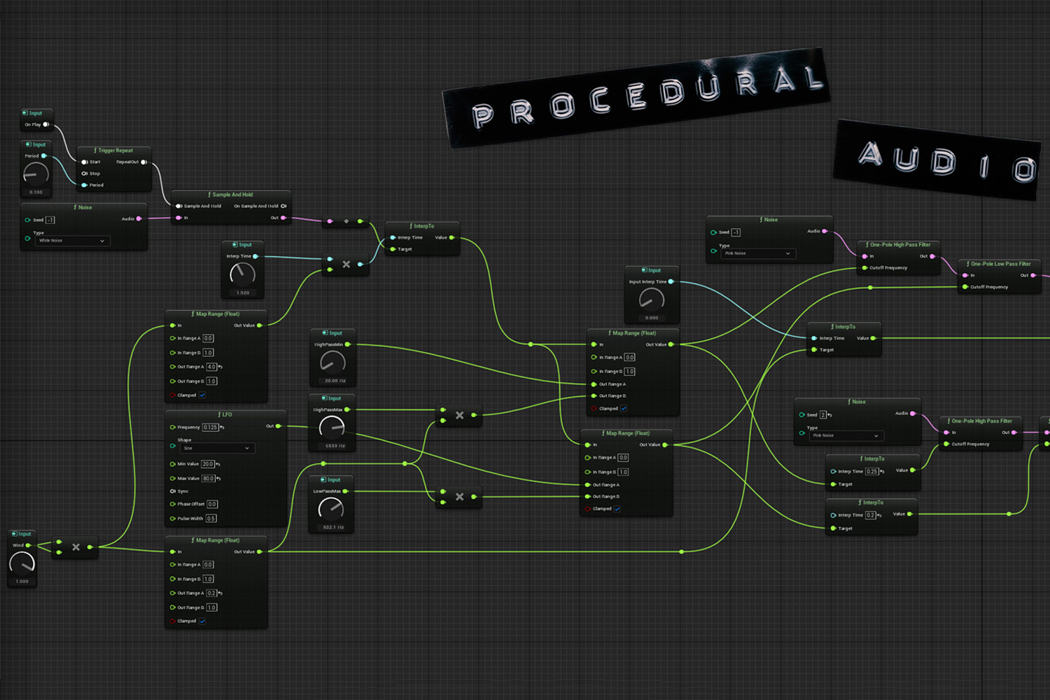
Task: Click the InterpTo Interp Time field showing 0.2
Action: [871, 515]
